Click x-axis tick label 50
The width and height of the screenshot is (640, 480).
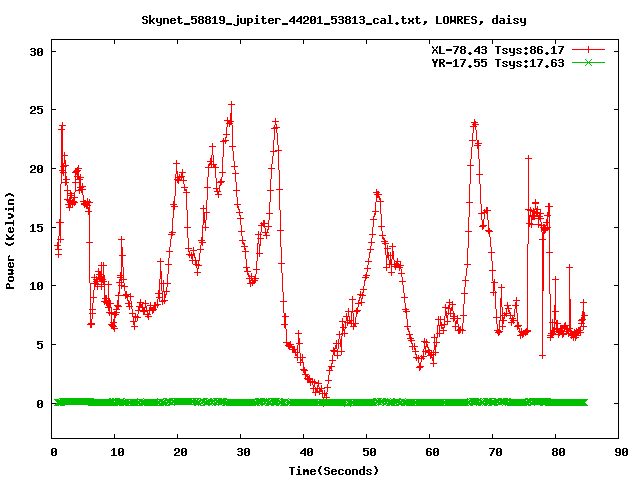click(369, 452)
